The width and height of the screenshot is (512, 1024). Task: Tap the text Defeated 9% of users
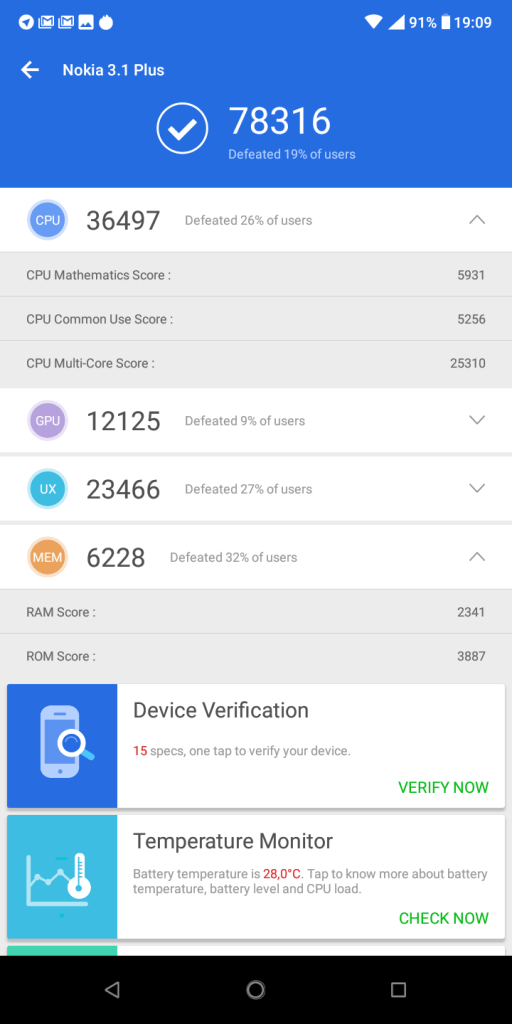245,421
